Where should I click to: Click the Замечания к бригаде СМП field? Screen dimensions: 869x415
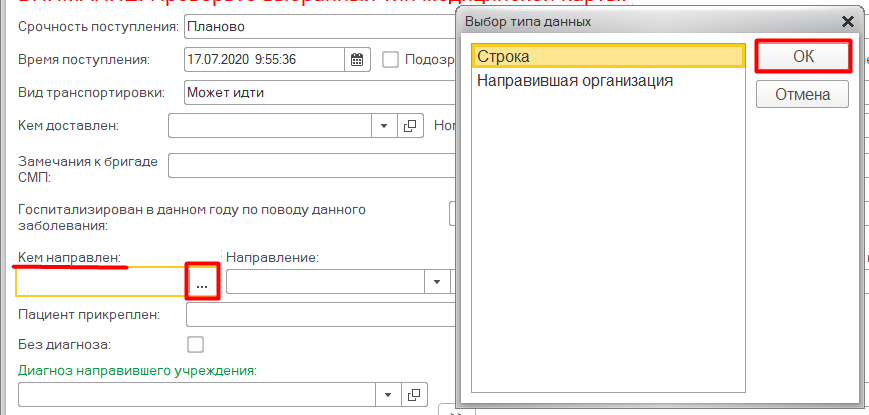click(310, 165)
